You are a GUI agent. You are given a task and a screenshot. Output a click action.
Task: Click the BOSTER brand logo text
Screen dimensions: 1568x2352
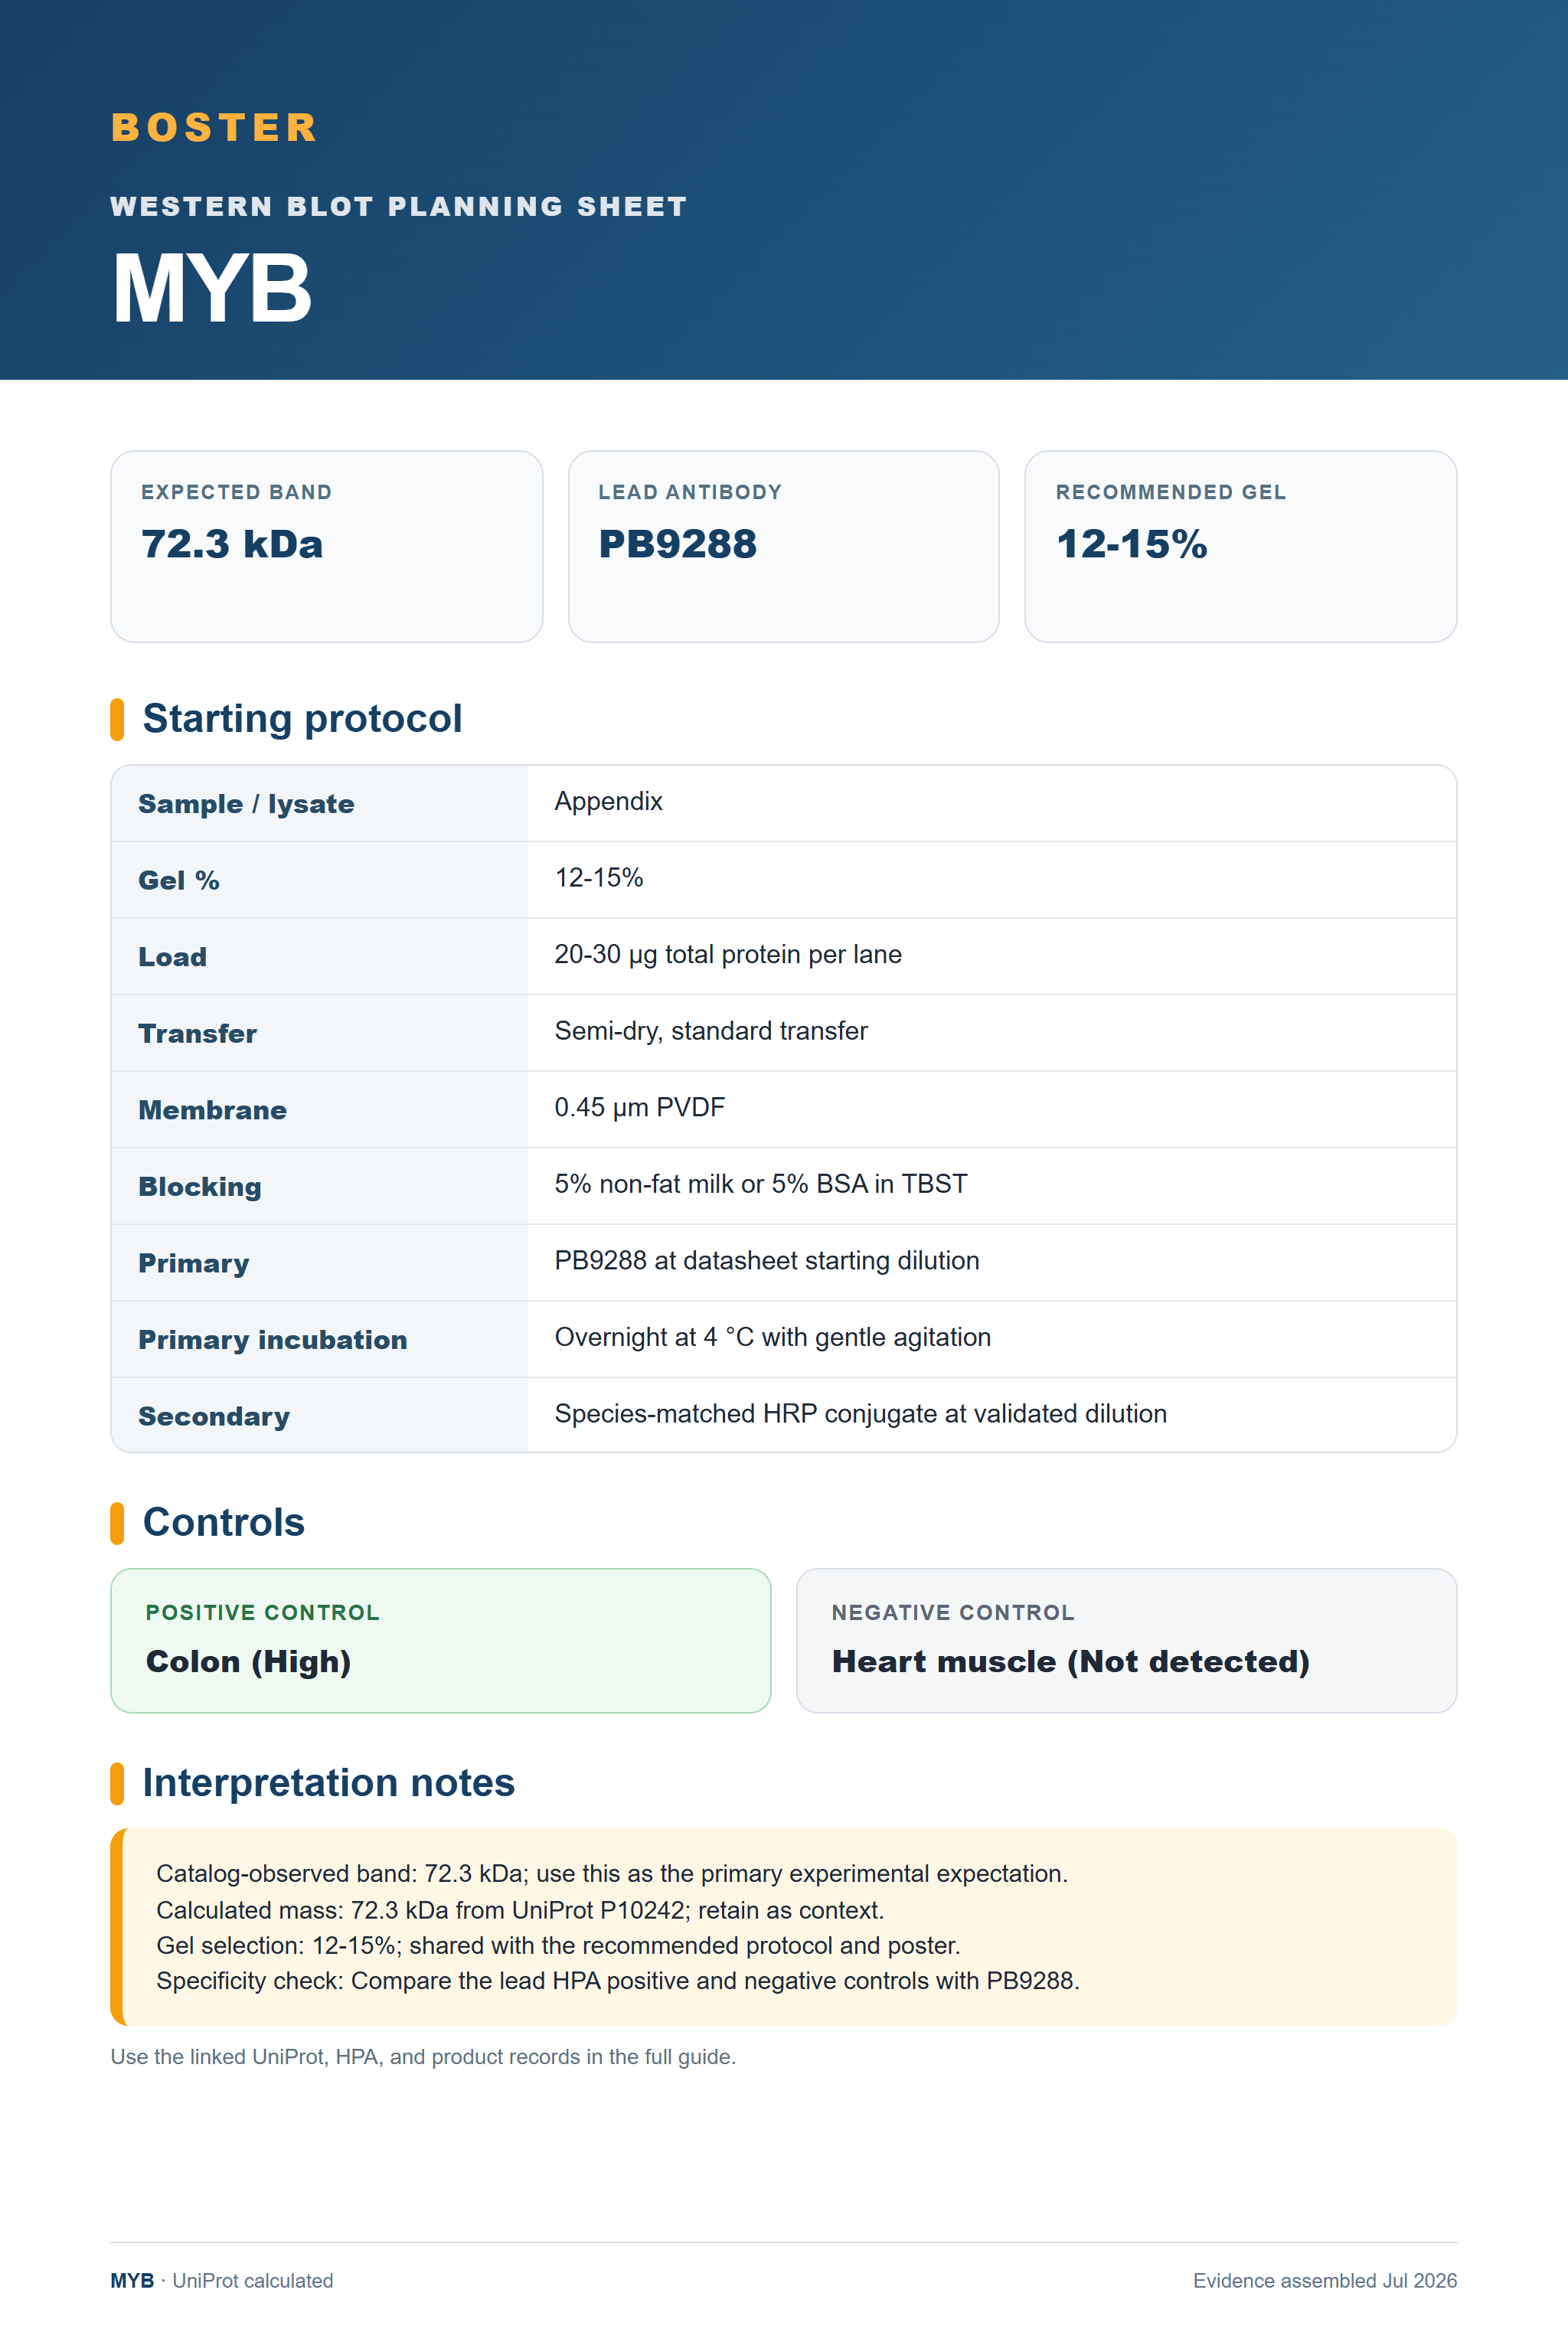pyautogui.click(x=214, y=127)
